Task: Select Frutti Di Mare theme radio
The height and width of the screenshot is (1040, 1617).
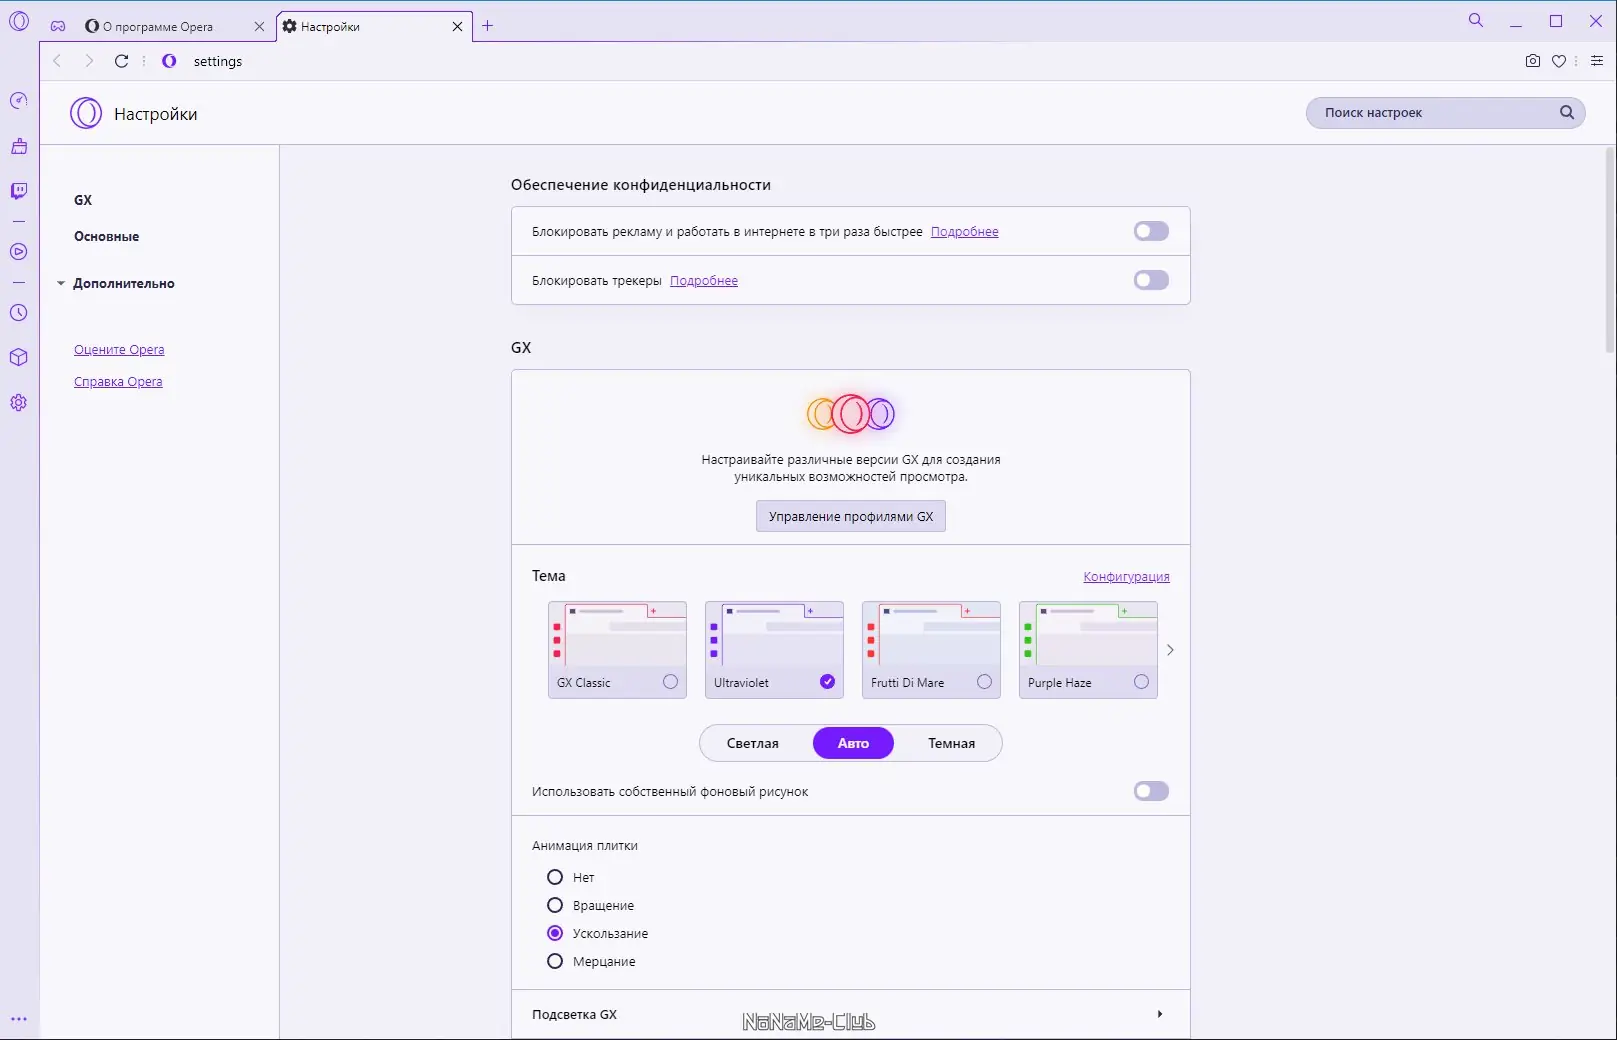Action: tap(984, 682)
